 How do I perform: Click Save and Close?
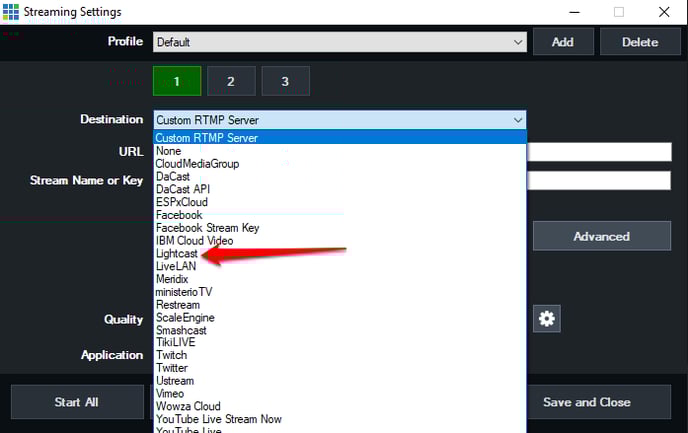586,402
